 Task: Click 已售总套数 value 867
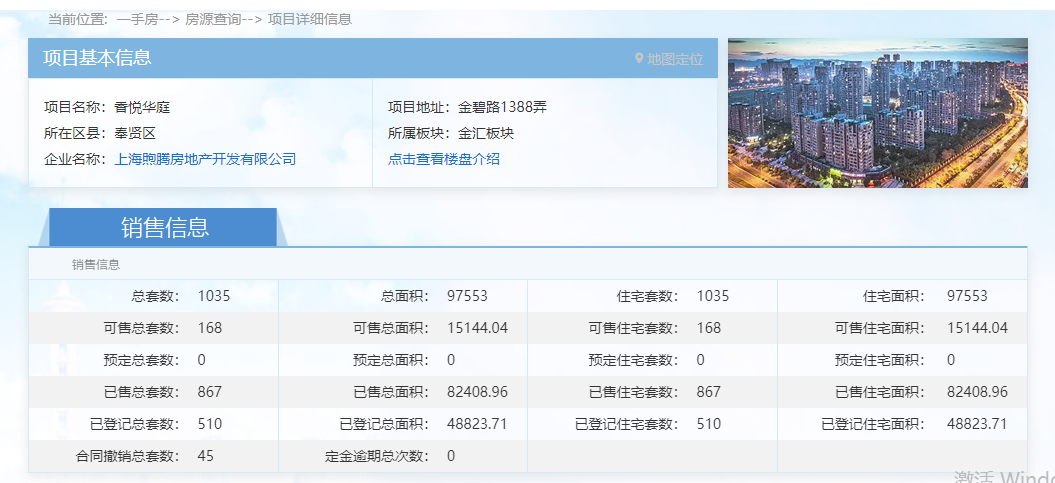click(210, 392)
